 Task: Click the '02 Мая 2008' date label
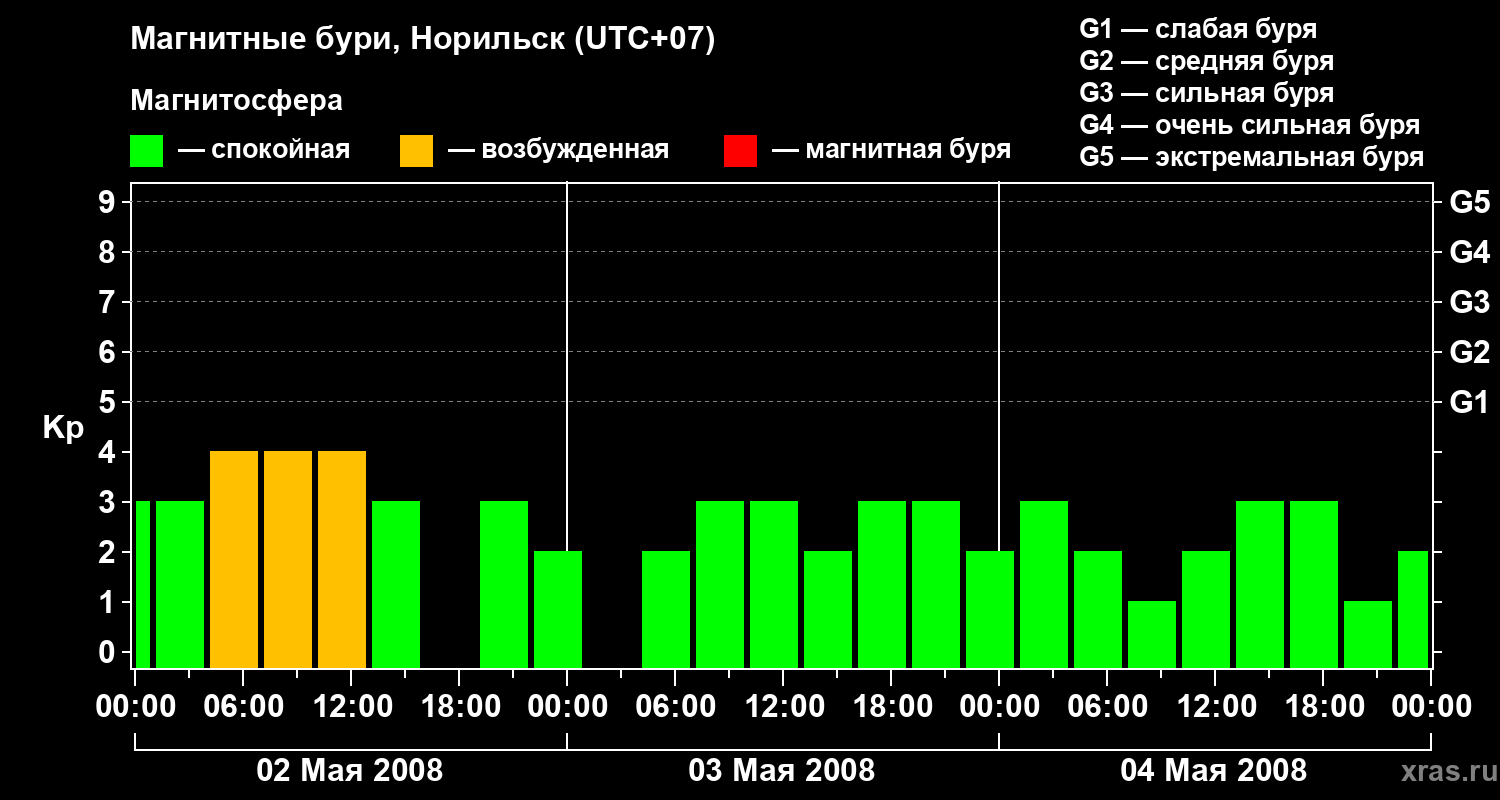click(x=350, y=771)
